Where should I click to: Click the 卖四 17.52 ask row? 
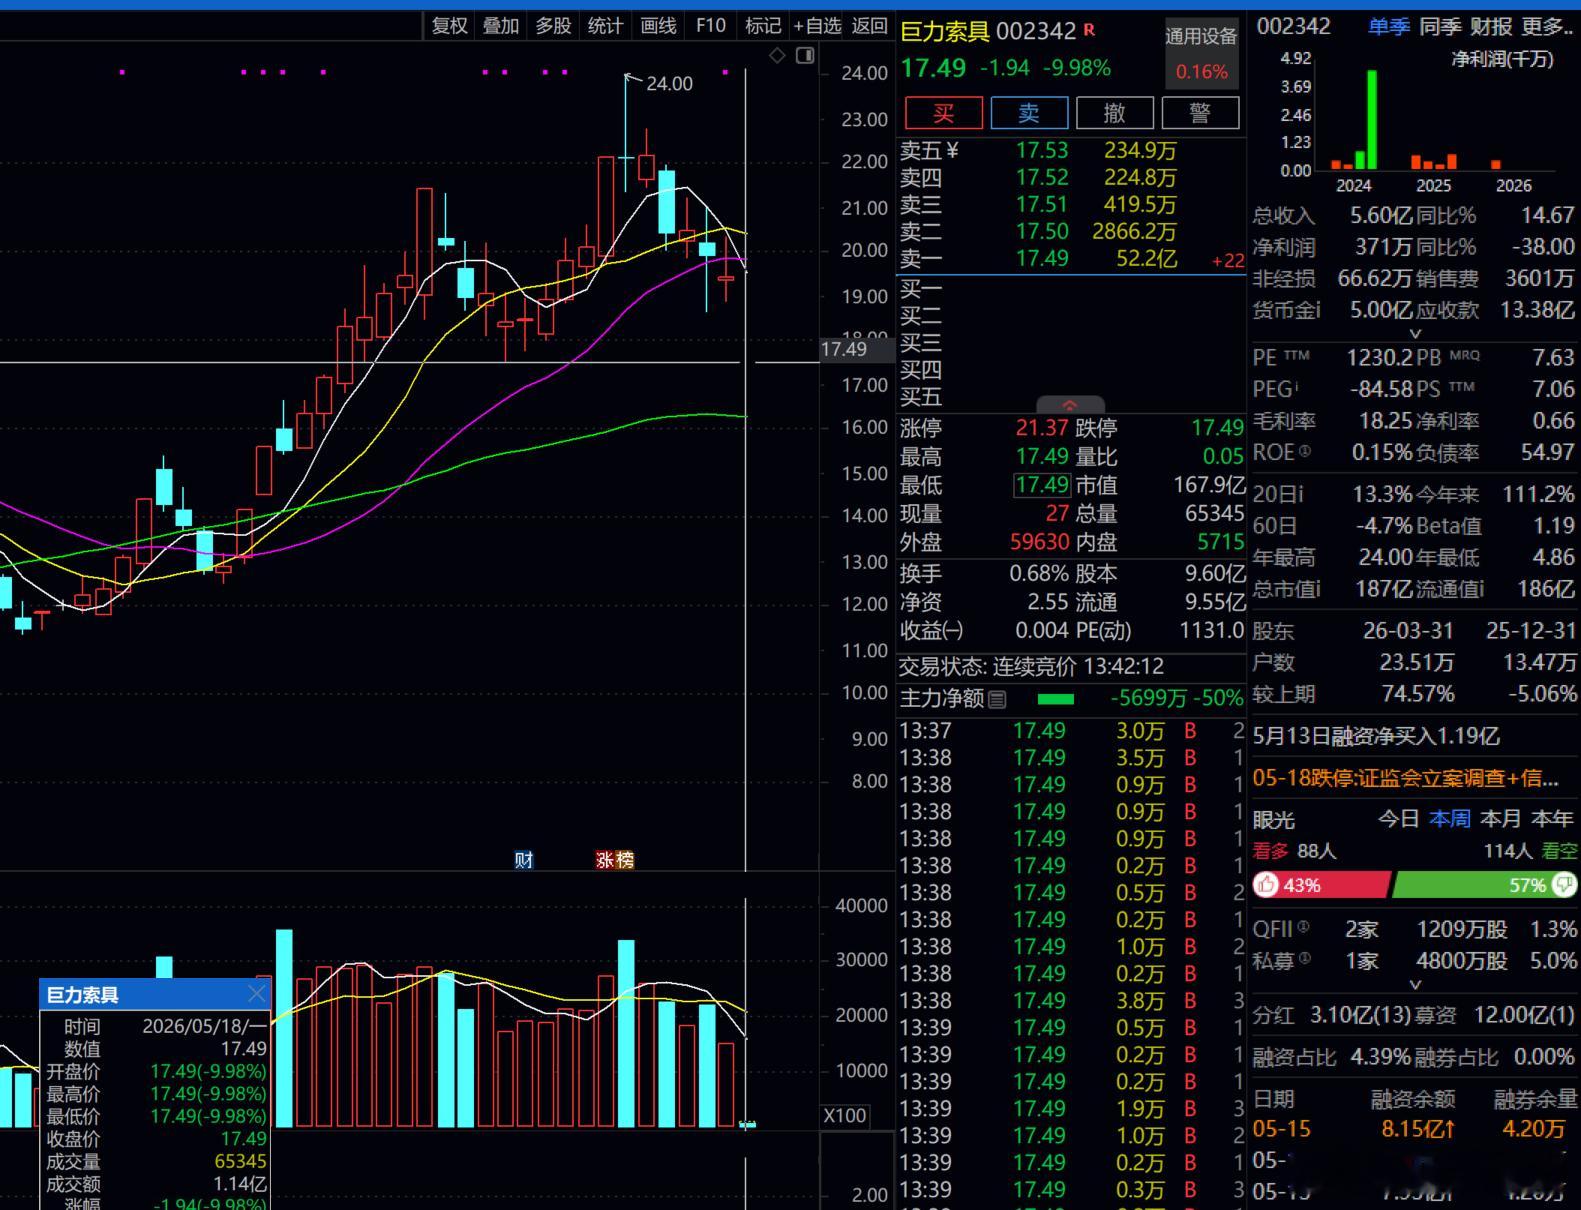1072,178
